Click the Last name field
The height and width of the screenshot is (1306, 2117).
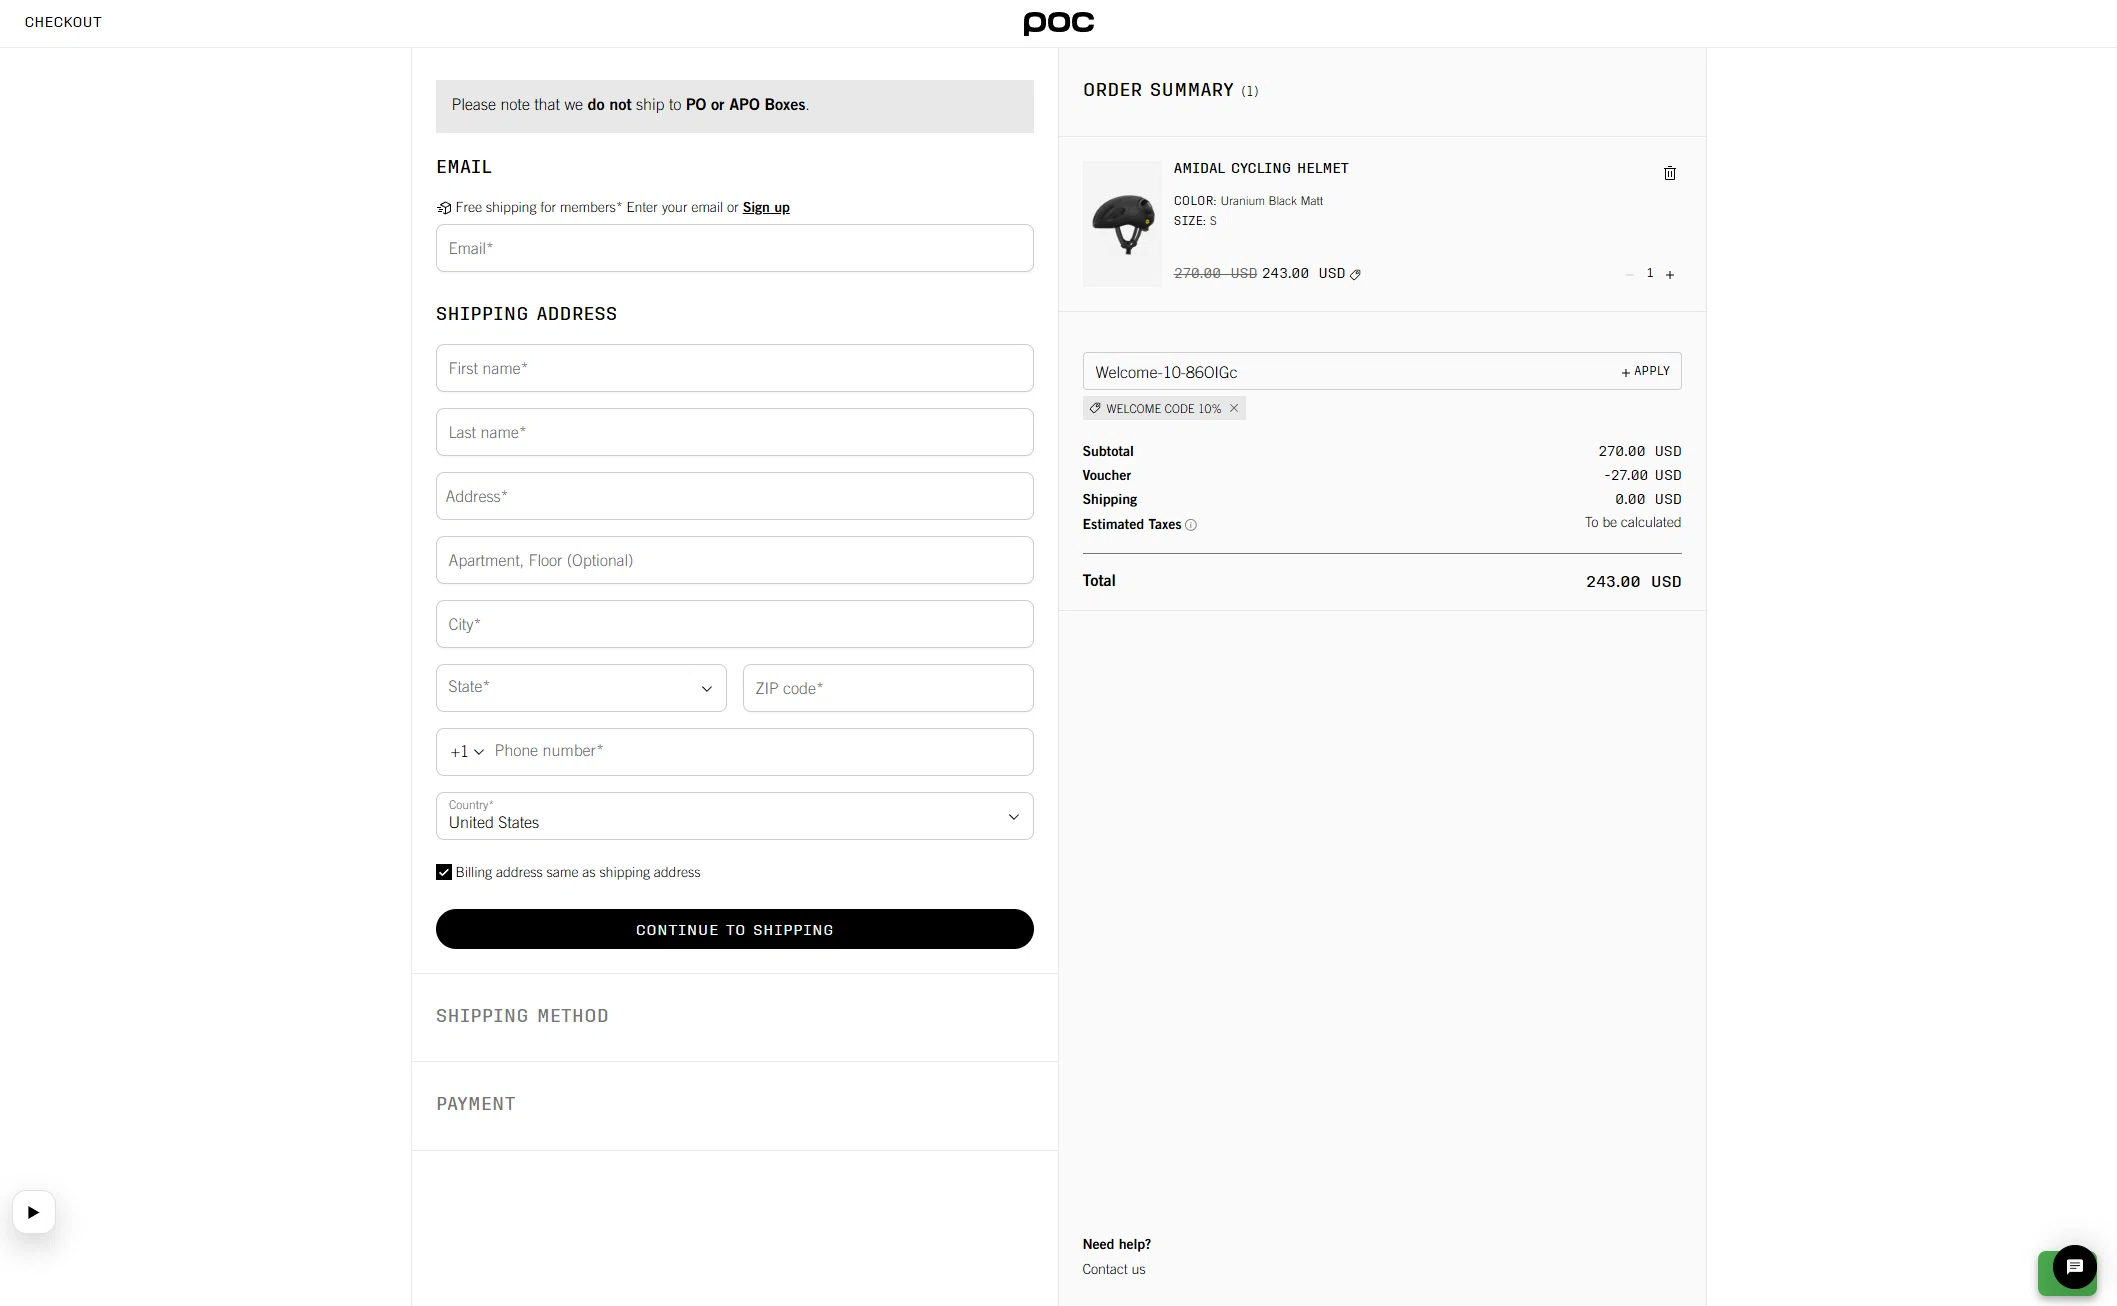734,432
